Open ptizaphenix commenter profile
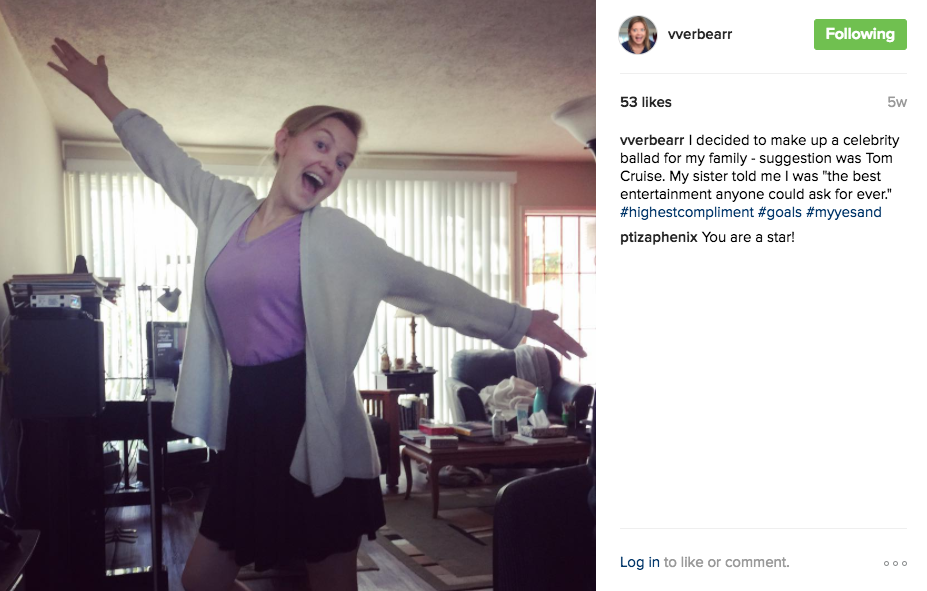The height and width of the screenshot is (591, 927). (659, 237)
